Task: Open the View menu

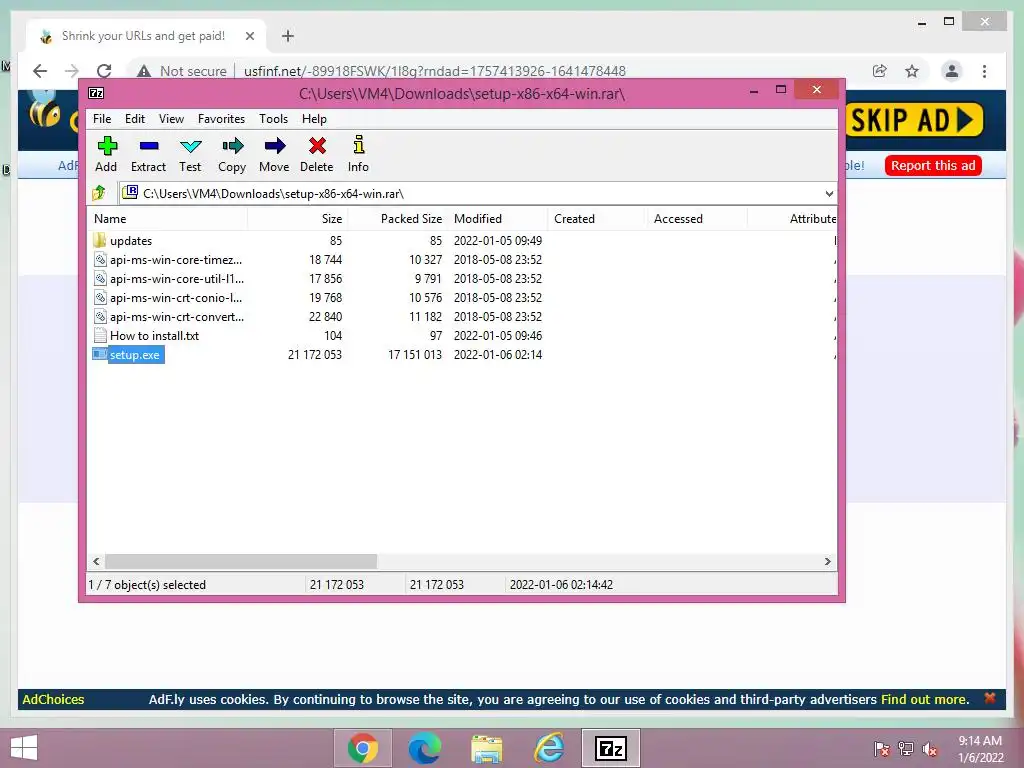Action: coord(171,119)
